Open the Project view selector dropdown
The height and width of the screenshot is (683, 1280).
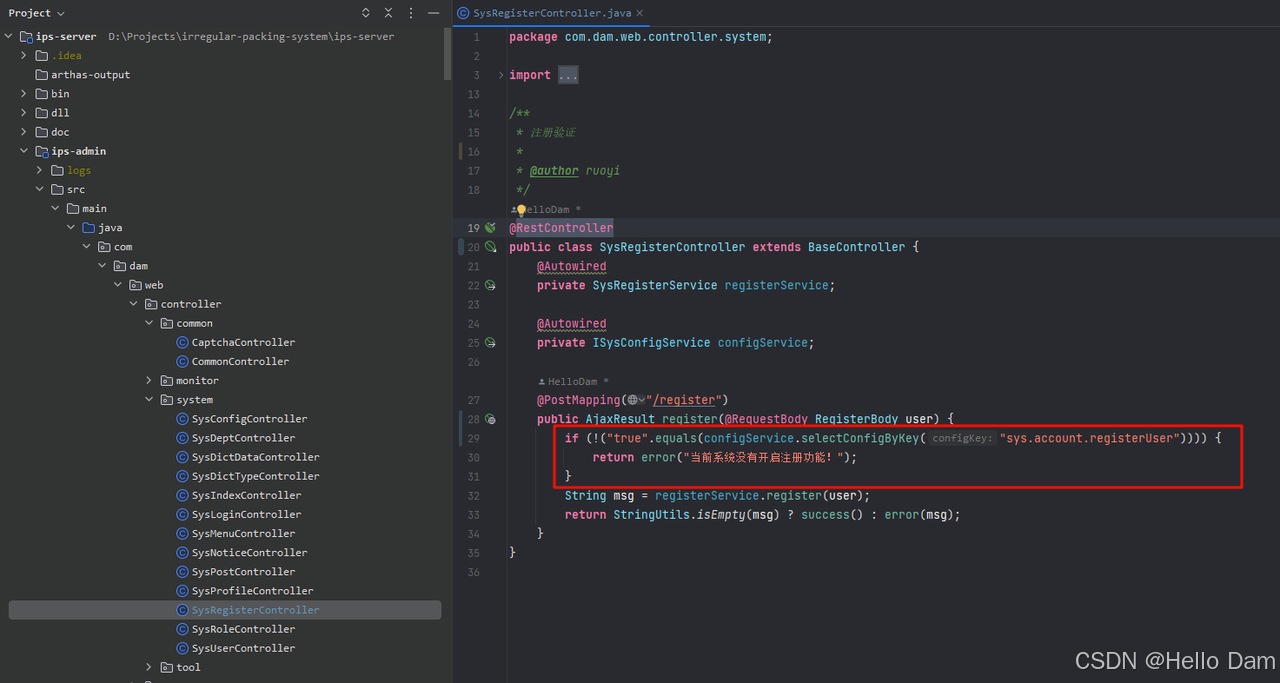[x=37, y=13]
